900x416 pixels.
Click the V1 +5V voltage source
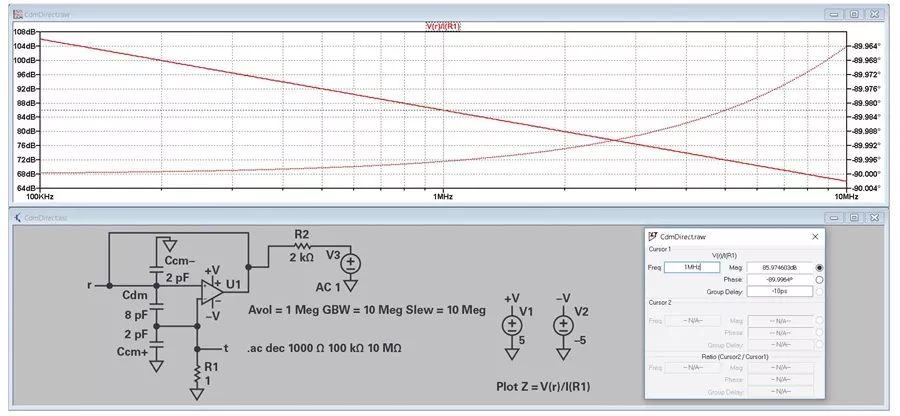point(512,325)
